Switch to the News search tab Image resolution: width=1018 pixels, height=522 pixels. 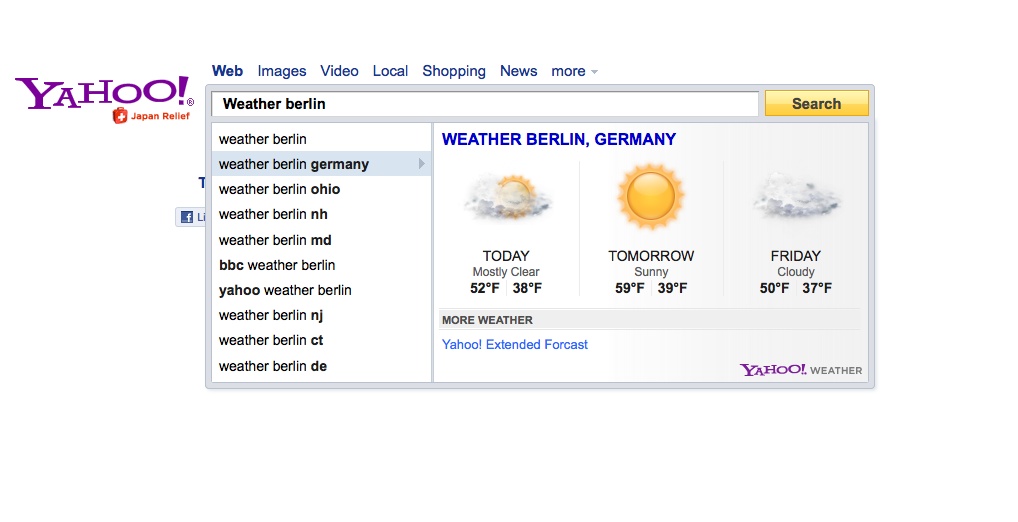[x=518, y=71]
